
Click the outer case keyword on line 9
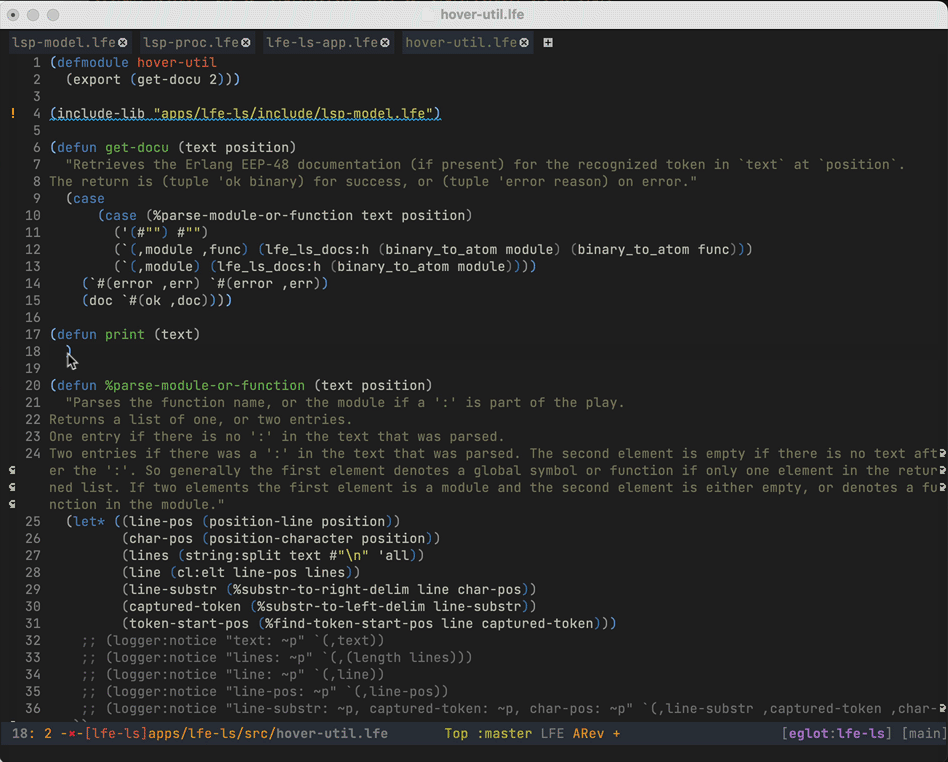pyautogui.click(x=89, y=198)
